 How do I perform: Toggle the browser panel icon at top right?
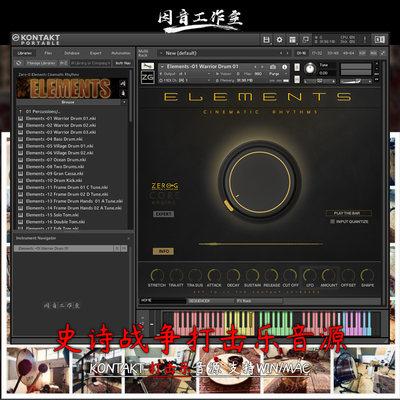[380, 40]
